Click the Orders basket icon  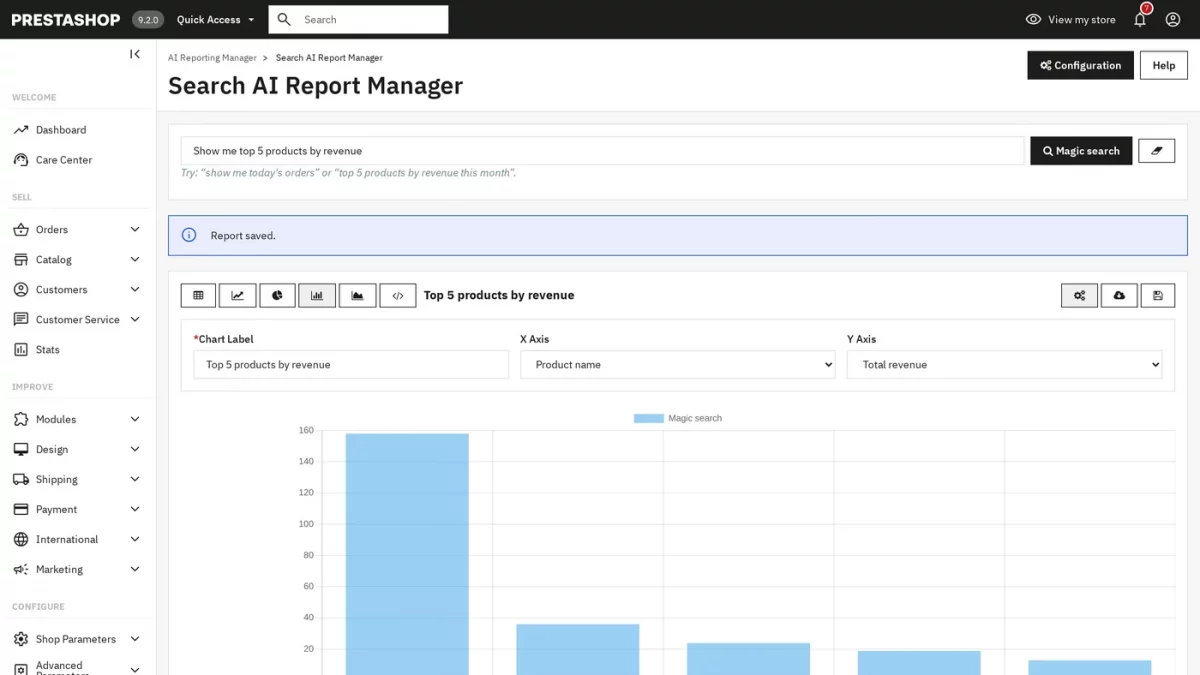[20, 230]
